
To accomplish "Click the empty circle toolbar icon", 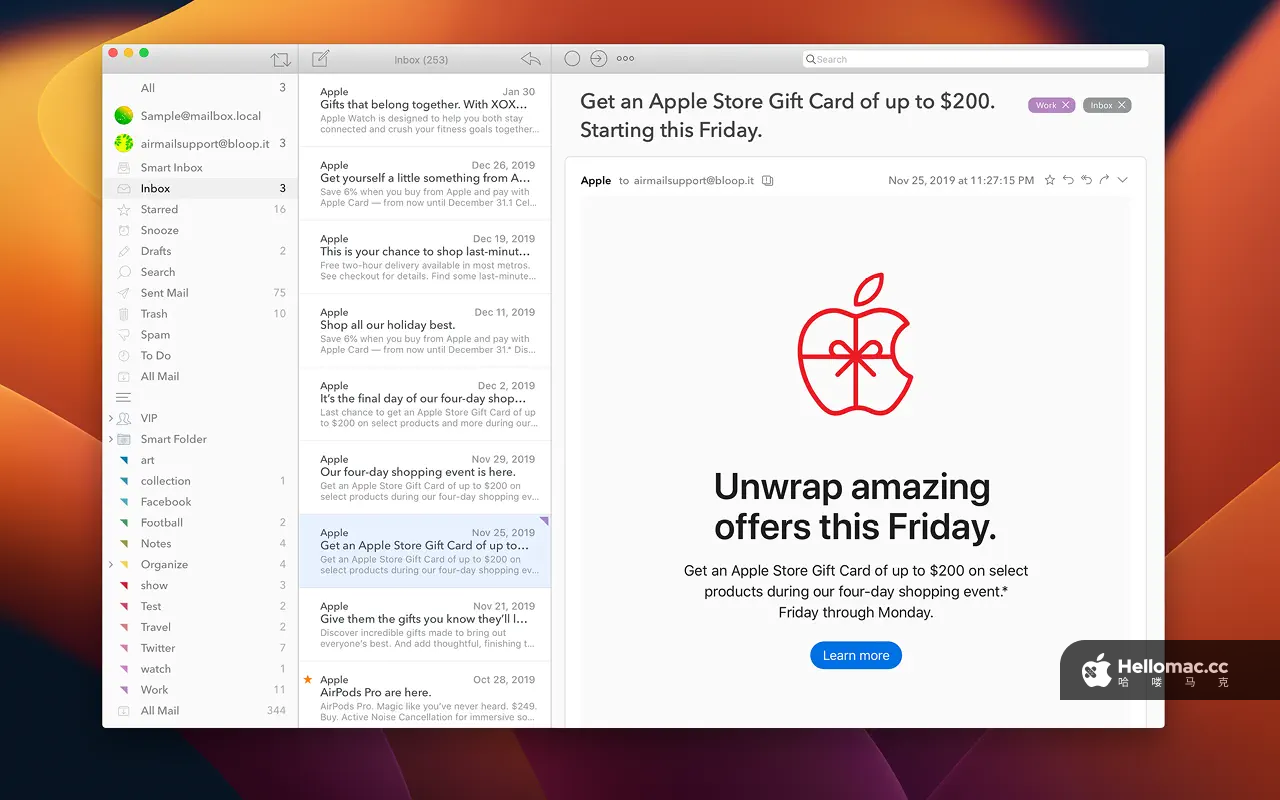I will pos(572,59).
